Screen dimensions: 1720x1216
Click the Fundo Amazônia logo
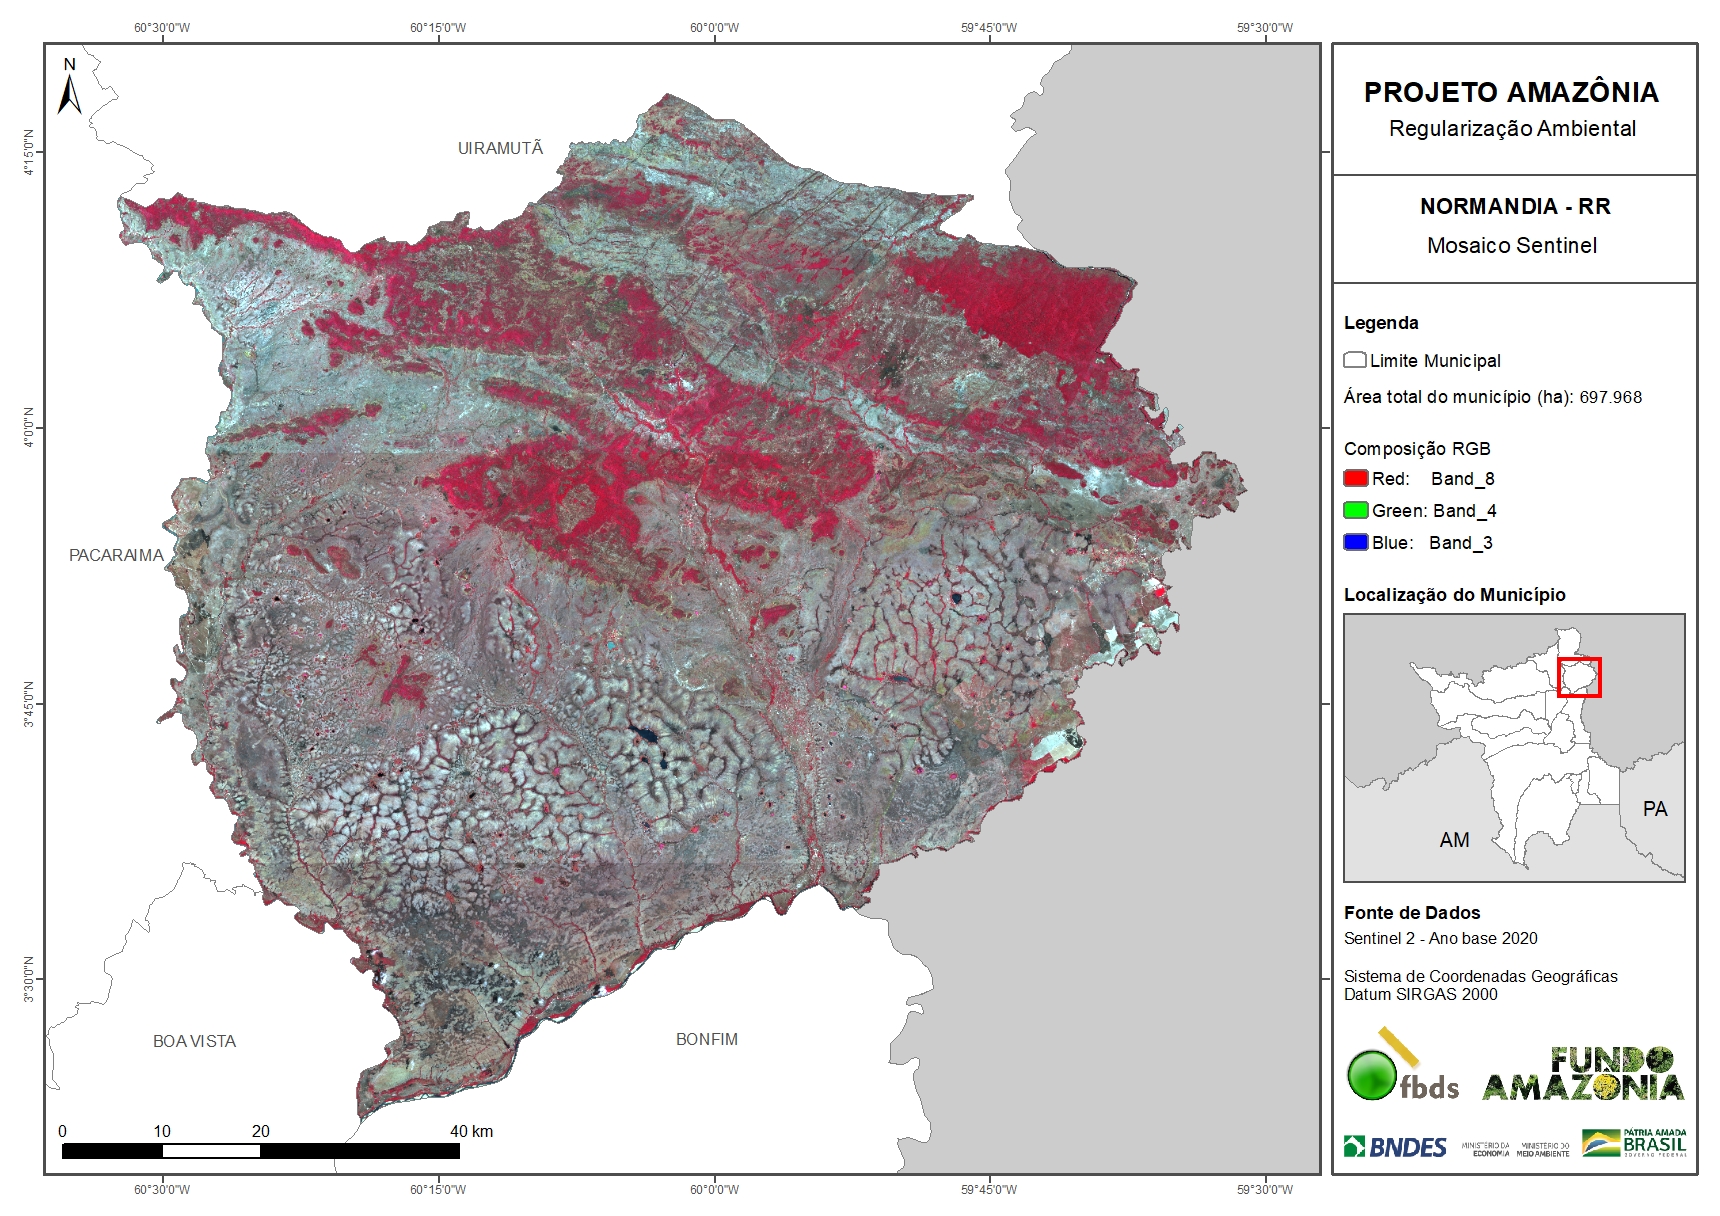click(x=1582, y=1074)
